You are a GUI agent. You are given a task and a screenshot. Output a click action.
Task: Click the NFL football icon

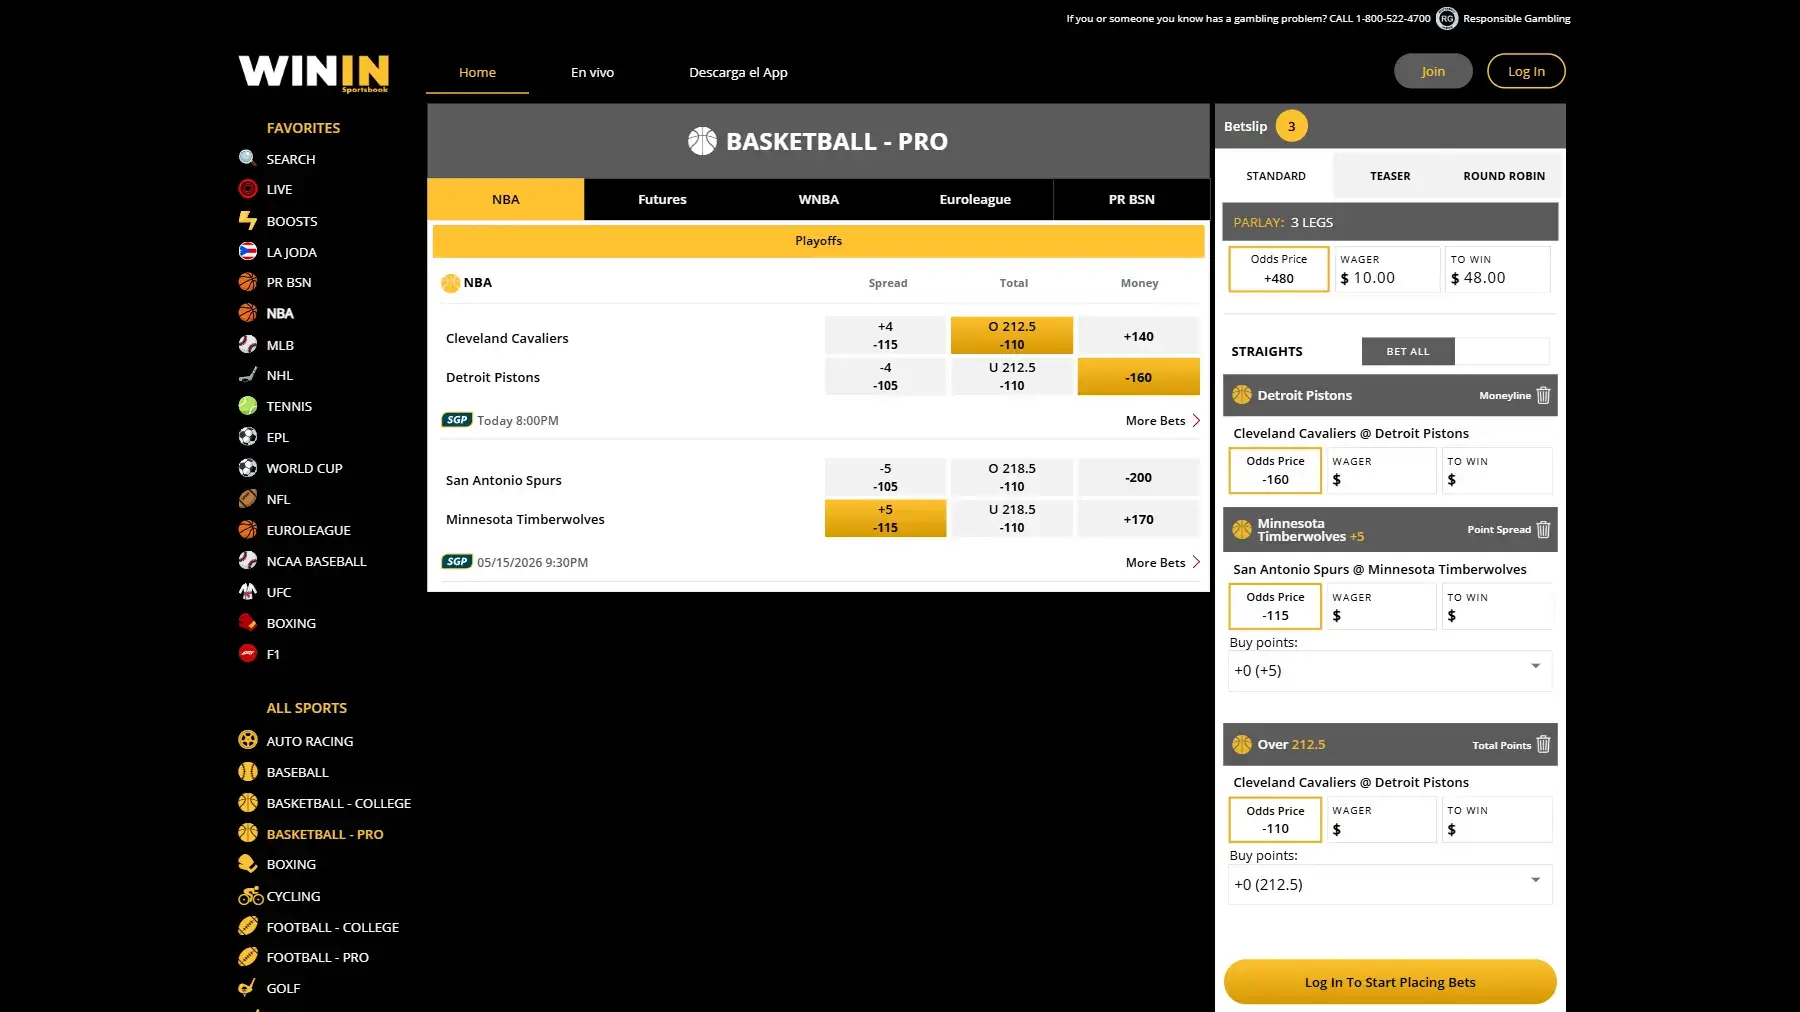pos(248,498)
